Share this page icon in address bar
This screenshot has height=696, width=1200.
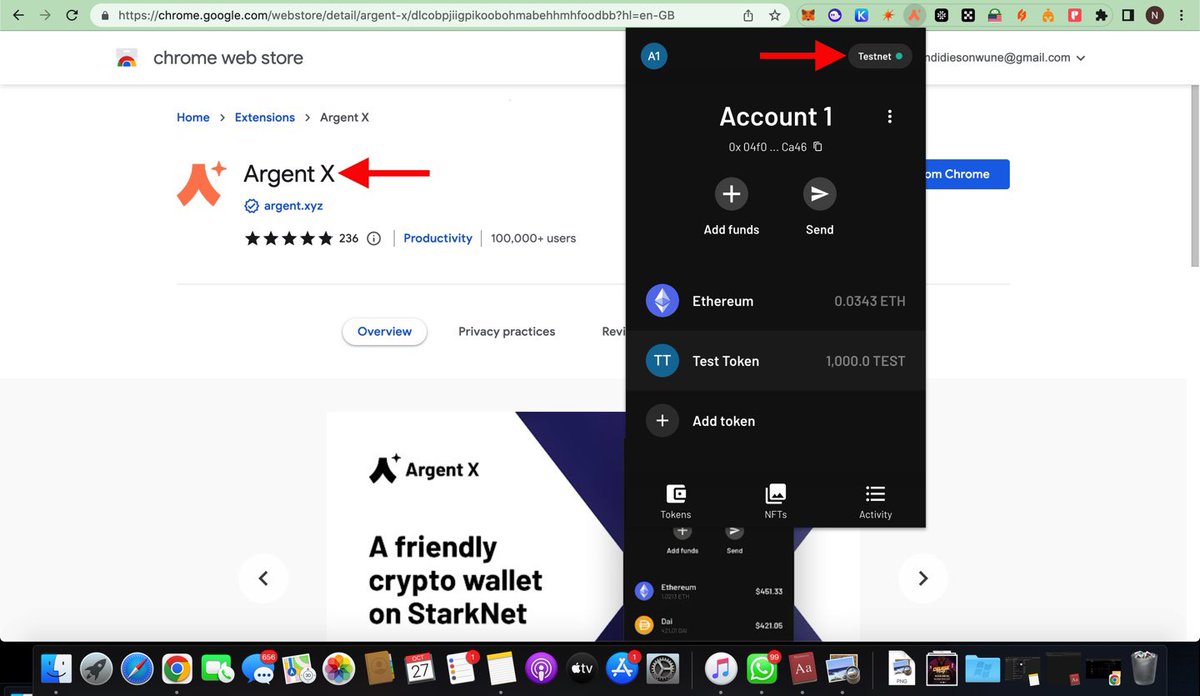748,16
